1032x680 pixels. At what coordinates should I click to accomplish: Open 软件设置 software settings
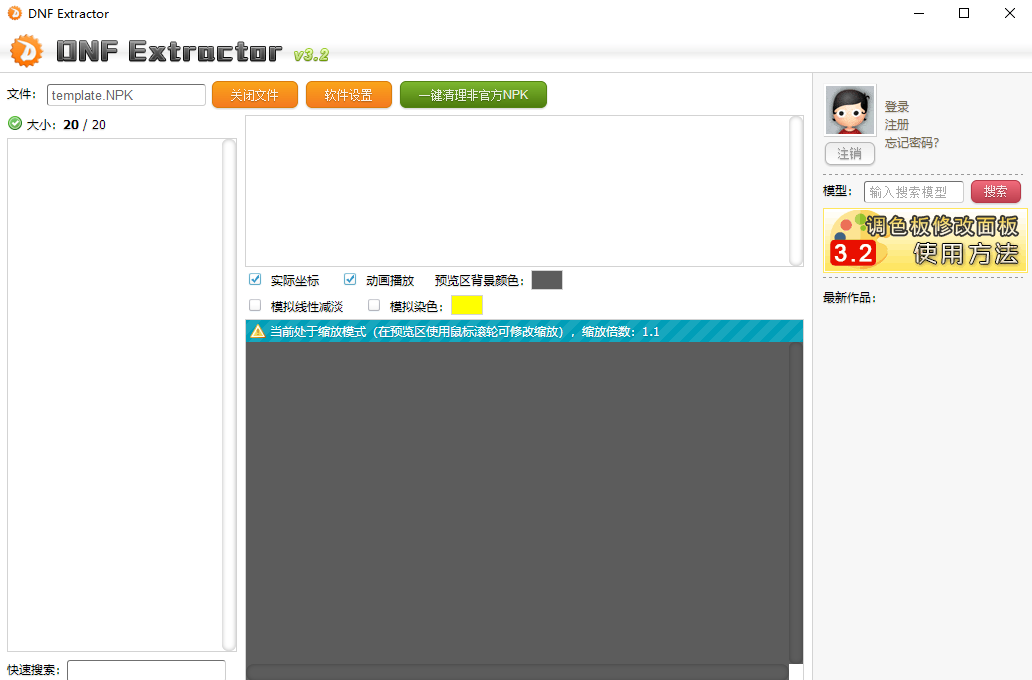[348, 94]
